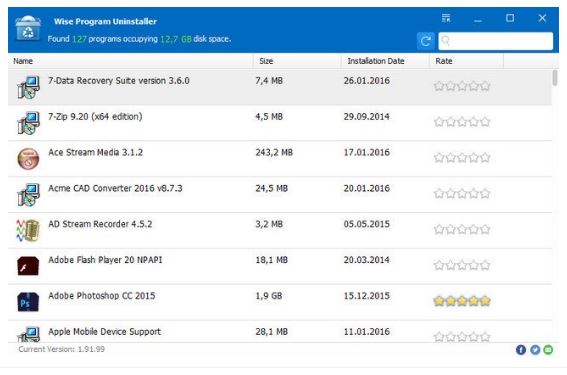This screenshot has width=567, height=375.
Task: Click the 20.03.2014 installation date
Action: coord(367,260)
